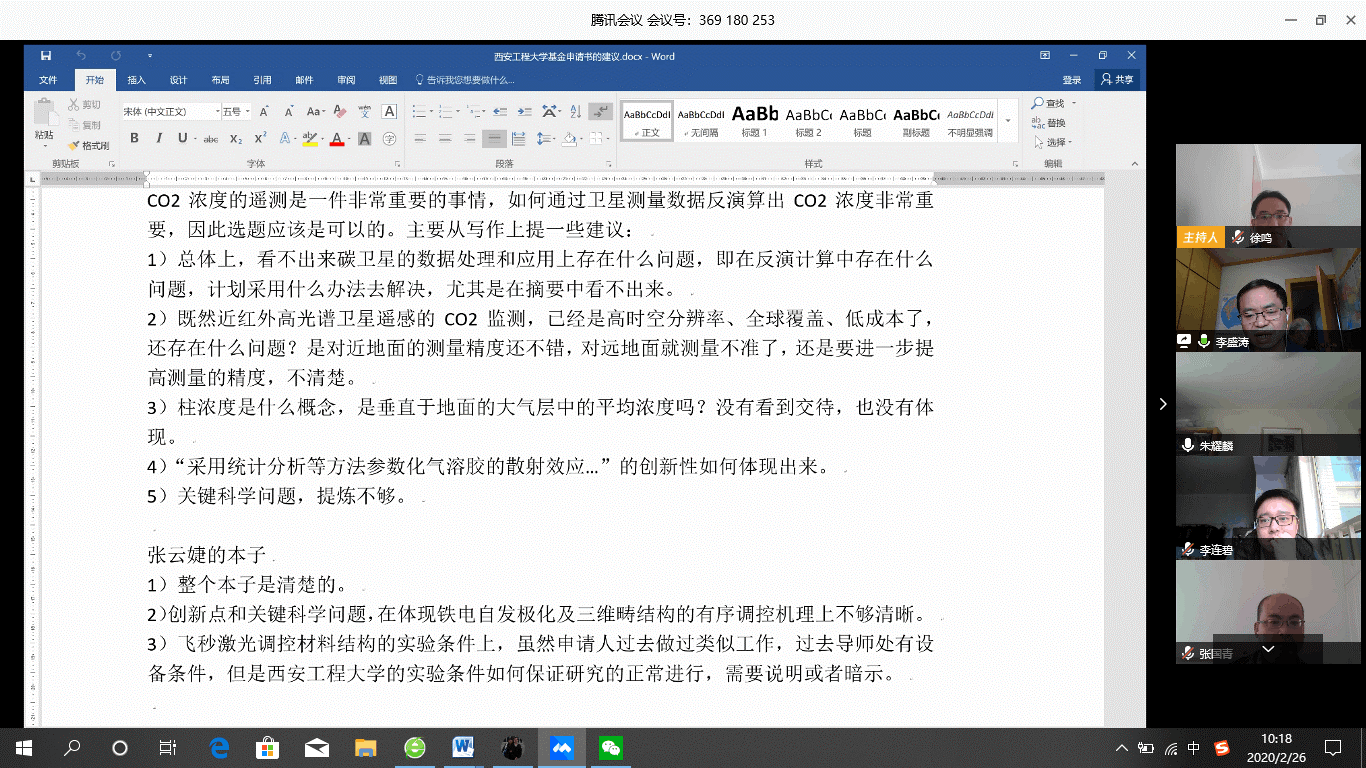The image size is (1366, 768).
Task: Toggle justified paragraph alignment
Action: (493, 139)
